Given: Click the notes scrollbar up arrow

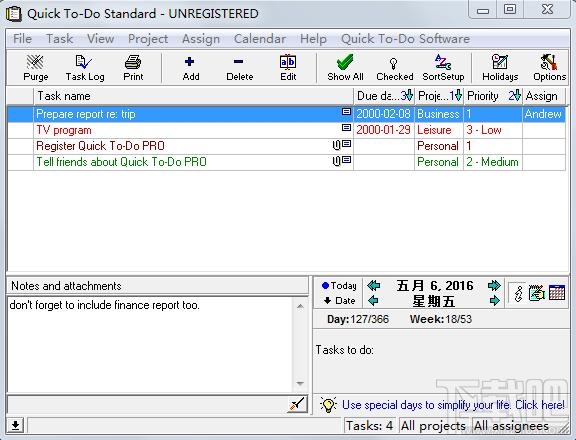Looking at the screenshot, I should point(300,306).
